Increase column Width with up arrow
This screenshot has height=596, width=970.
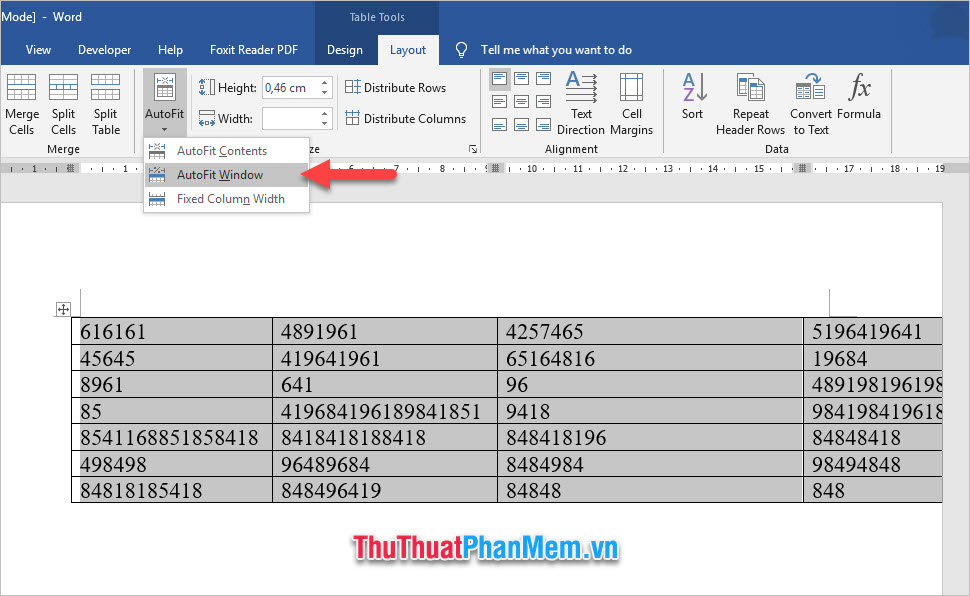click(325, 113)
